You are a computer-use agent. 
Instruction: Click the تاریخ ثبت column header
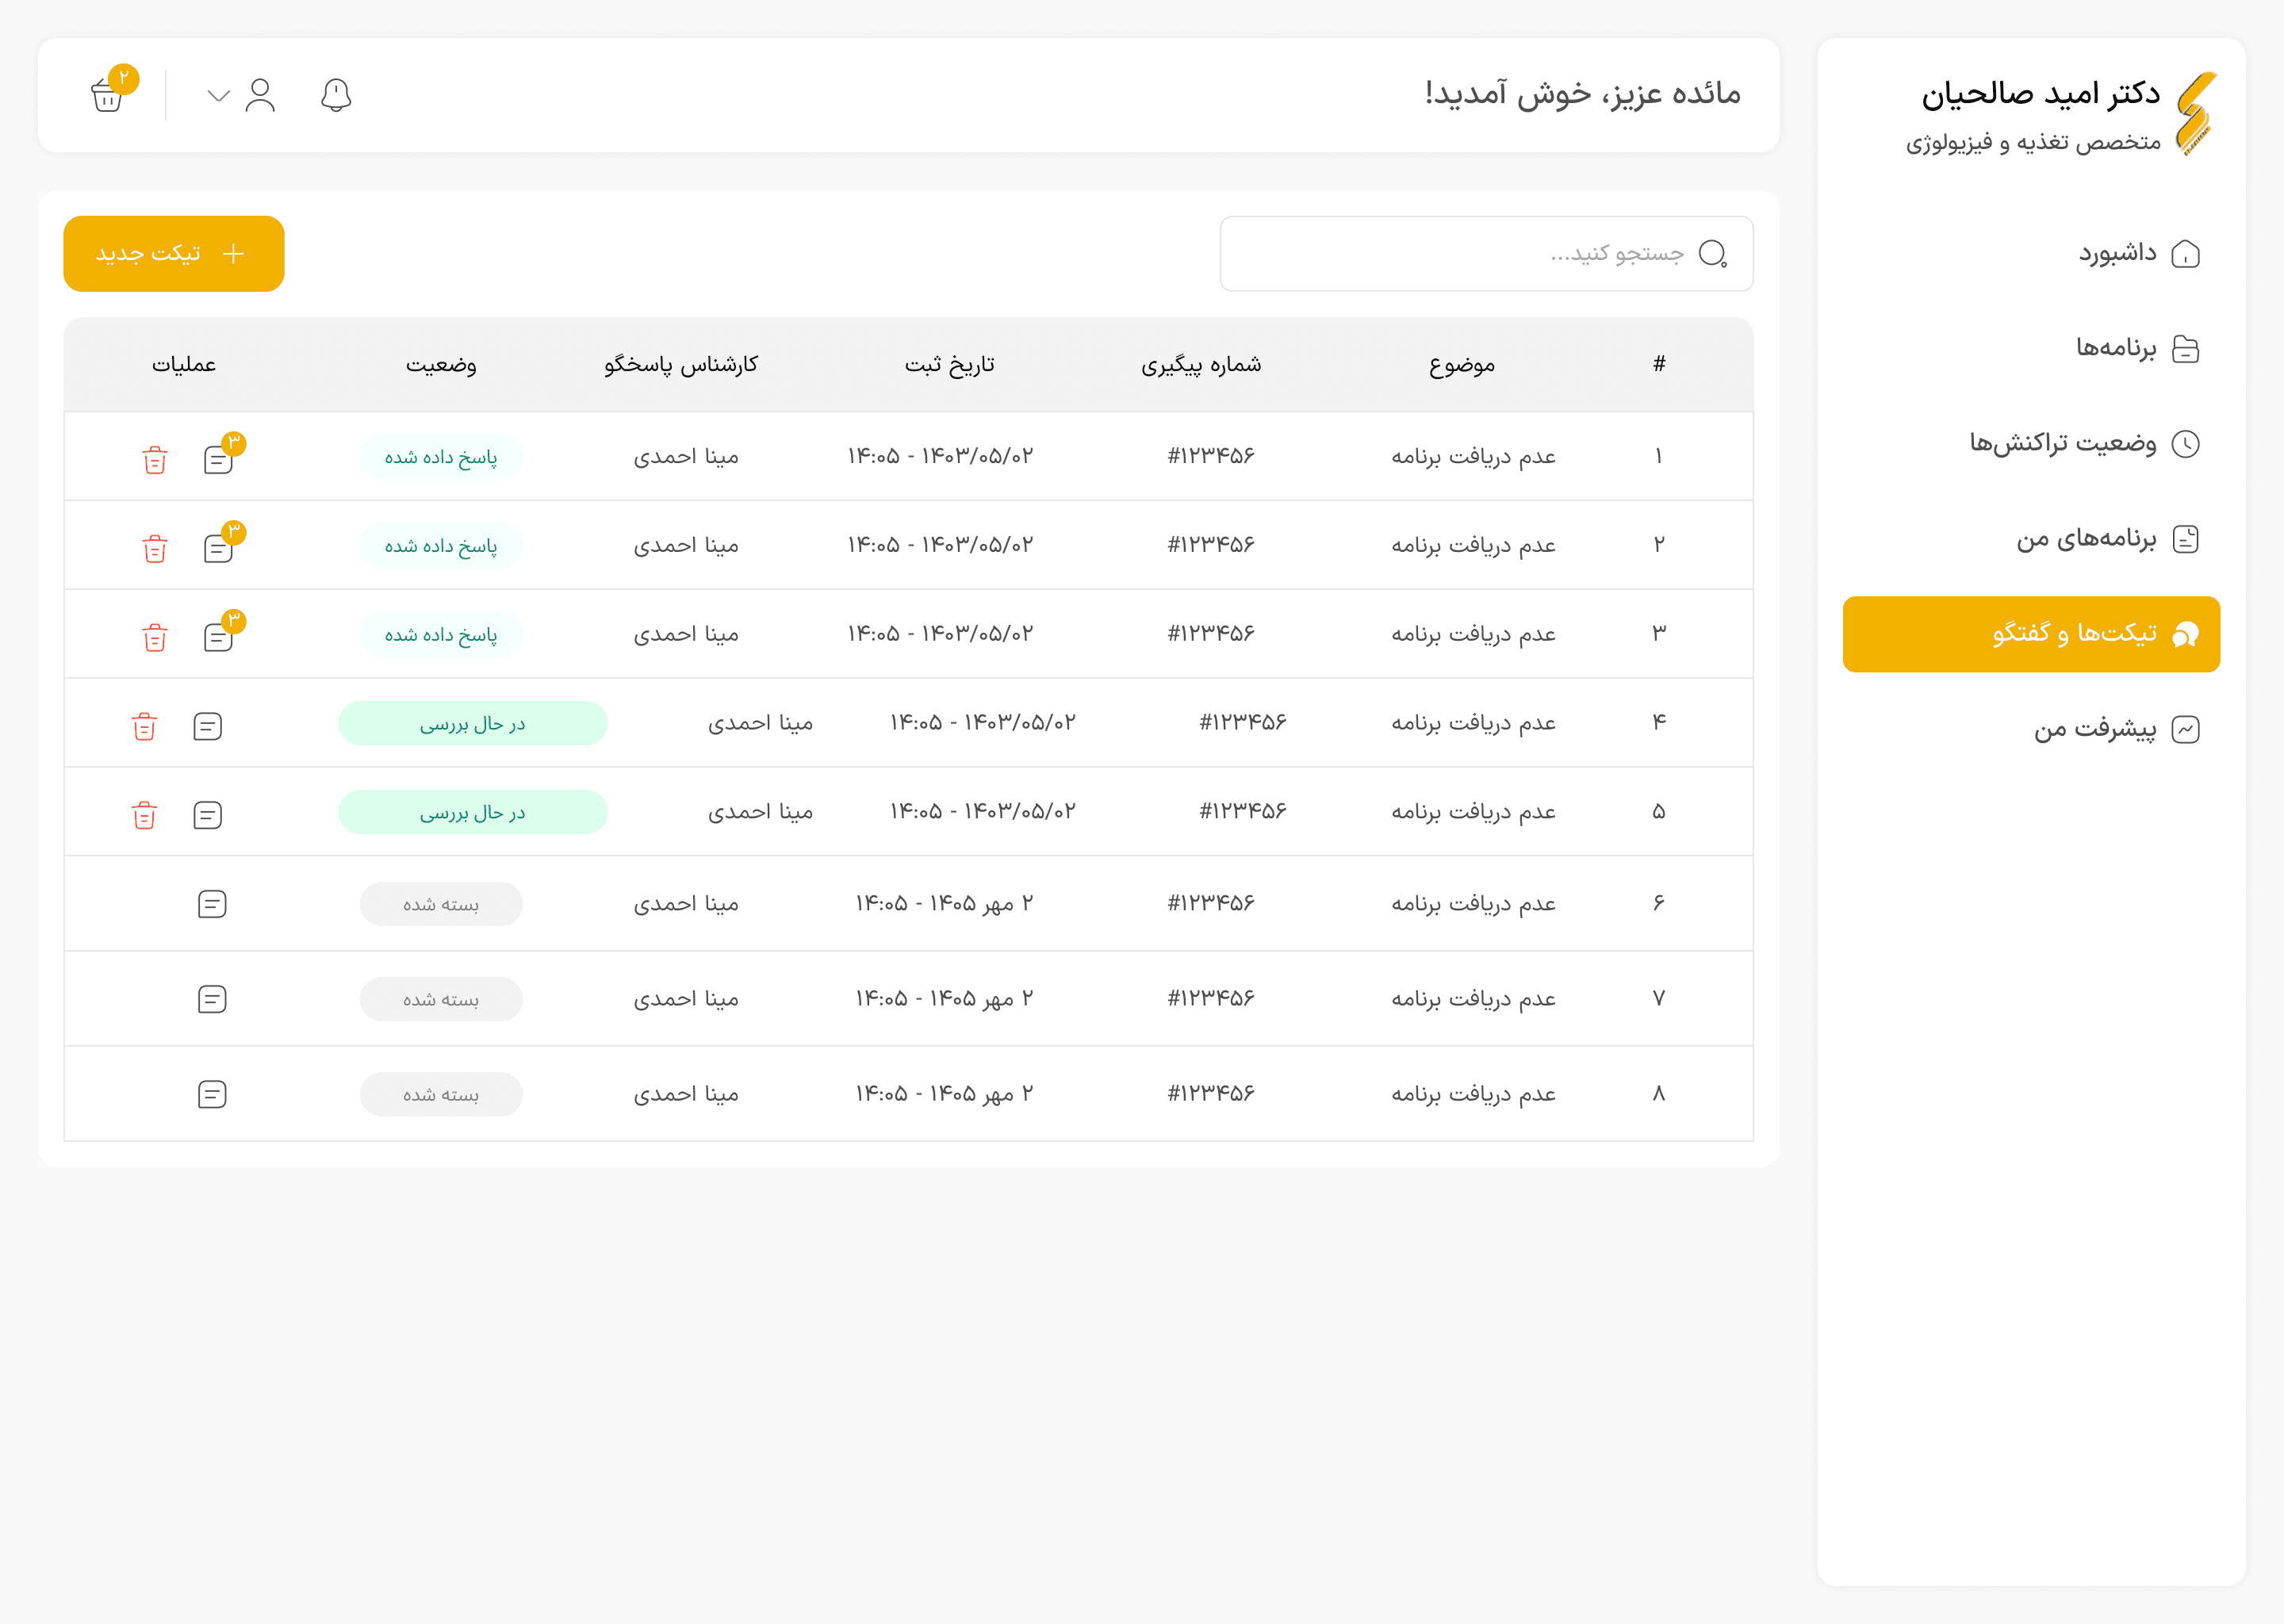pyautogui.click(x=950, y=365)
